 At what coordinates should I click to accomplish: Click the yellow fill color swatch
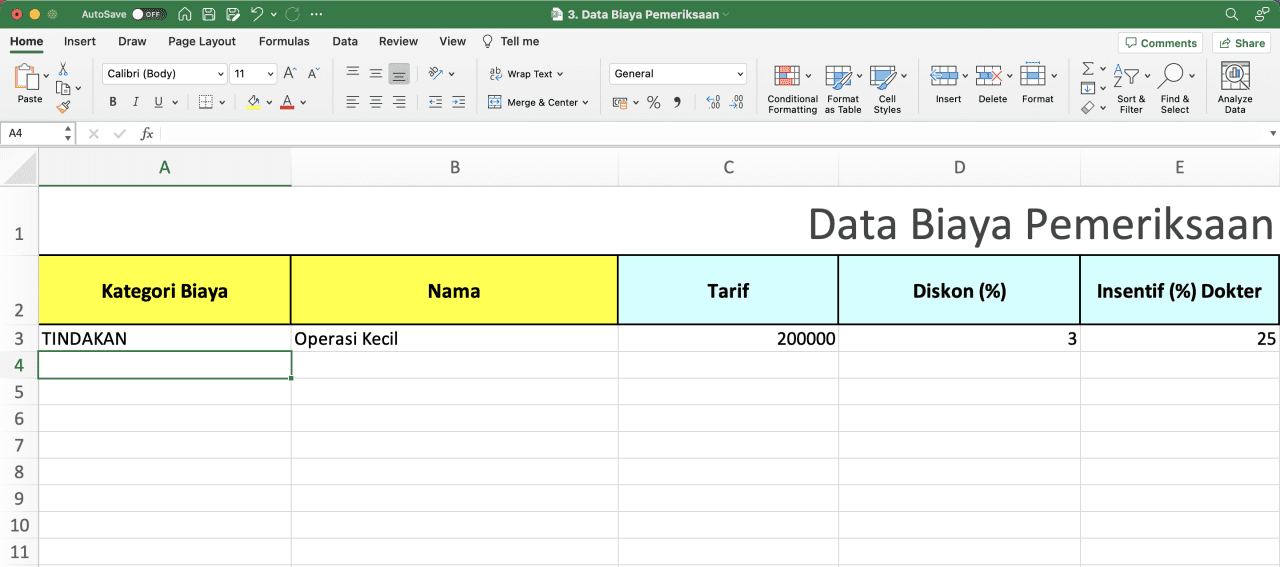253,102
